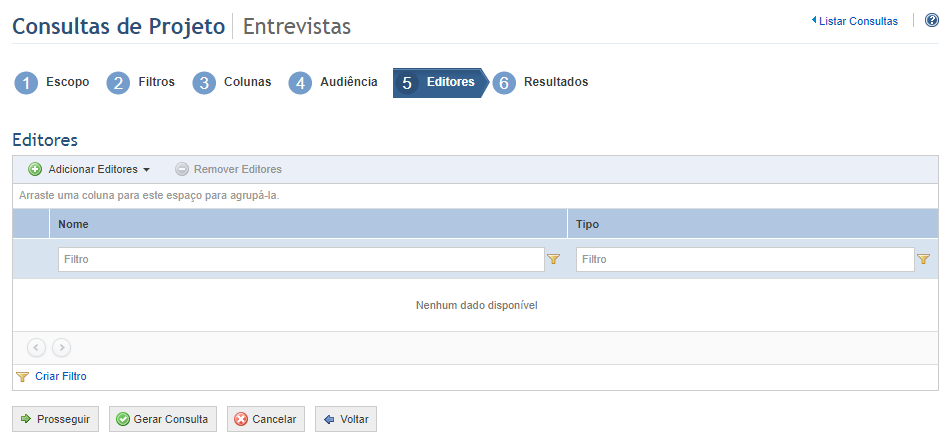Click the Tipo column filter funnel icon

pyautogui.click(x=923, y=259)
